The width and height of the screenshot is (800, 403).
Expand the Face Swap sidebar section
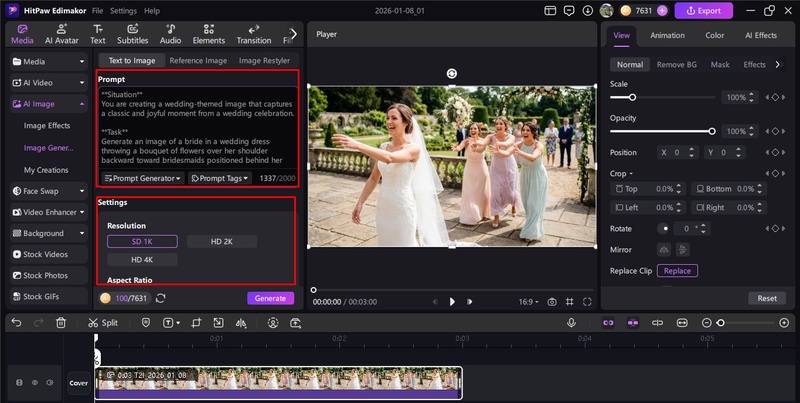[x=46, y=190]
